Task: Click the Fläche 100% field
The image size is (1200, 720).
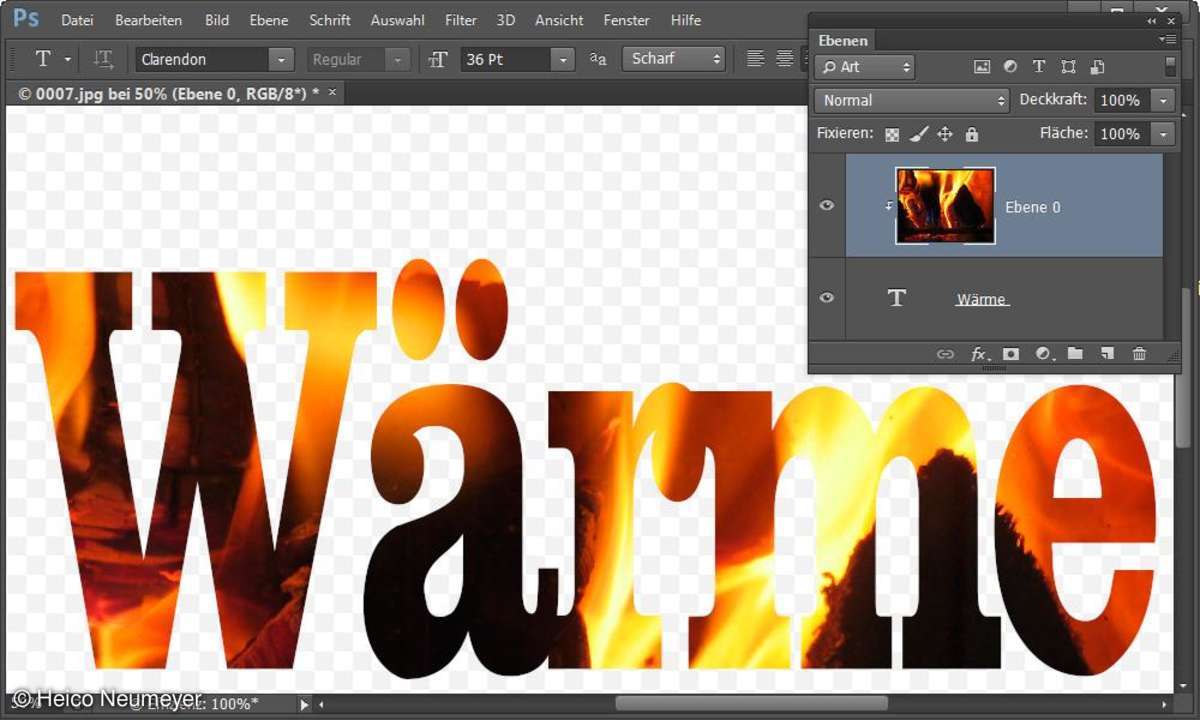Action: (x=1122, y=133)
